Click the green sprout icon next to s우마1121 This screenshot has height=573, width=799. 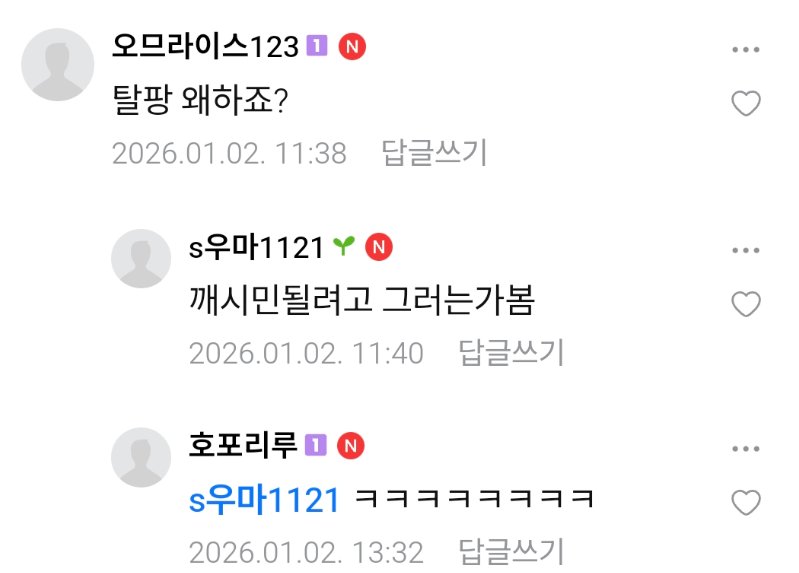(x=343, y=246)
